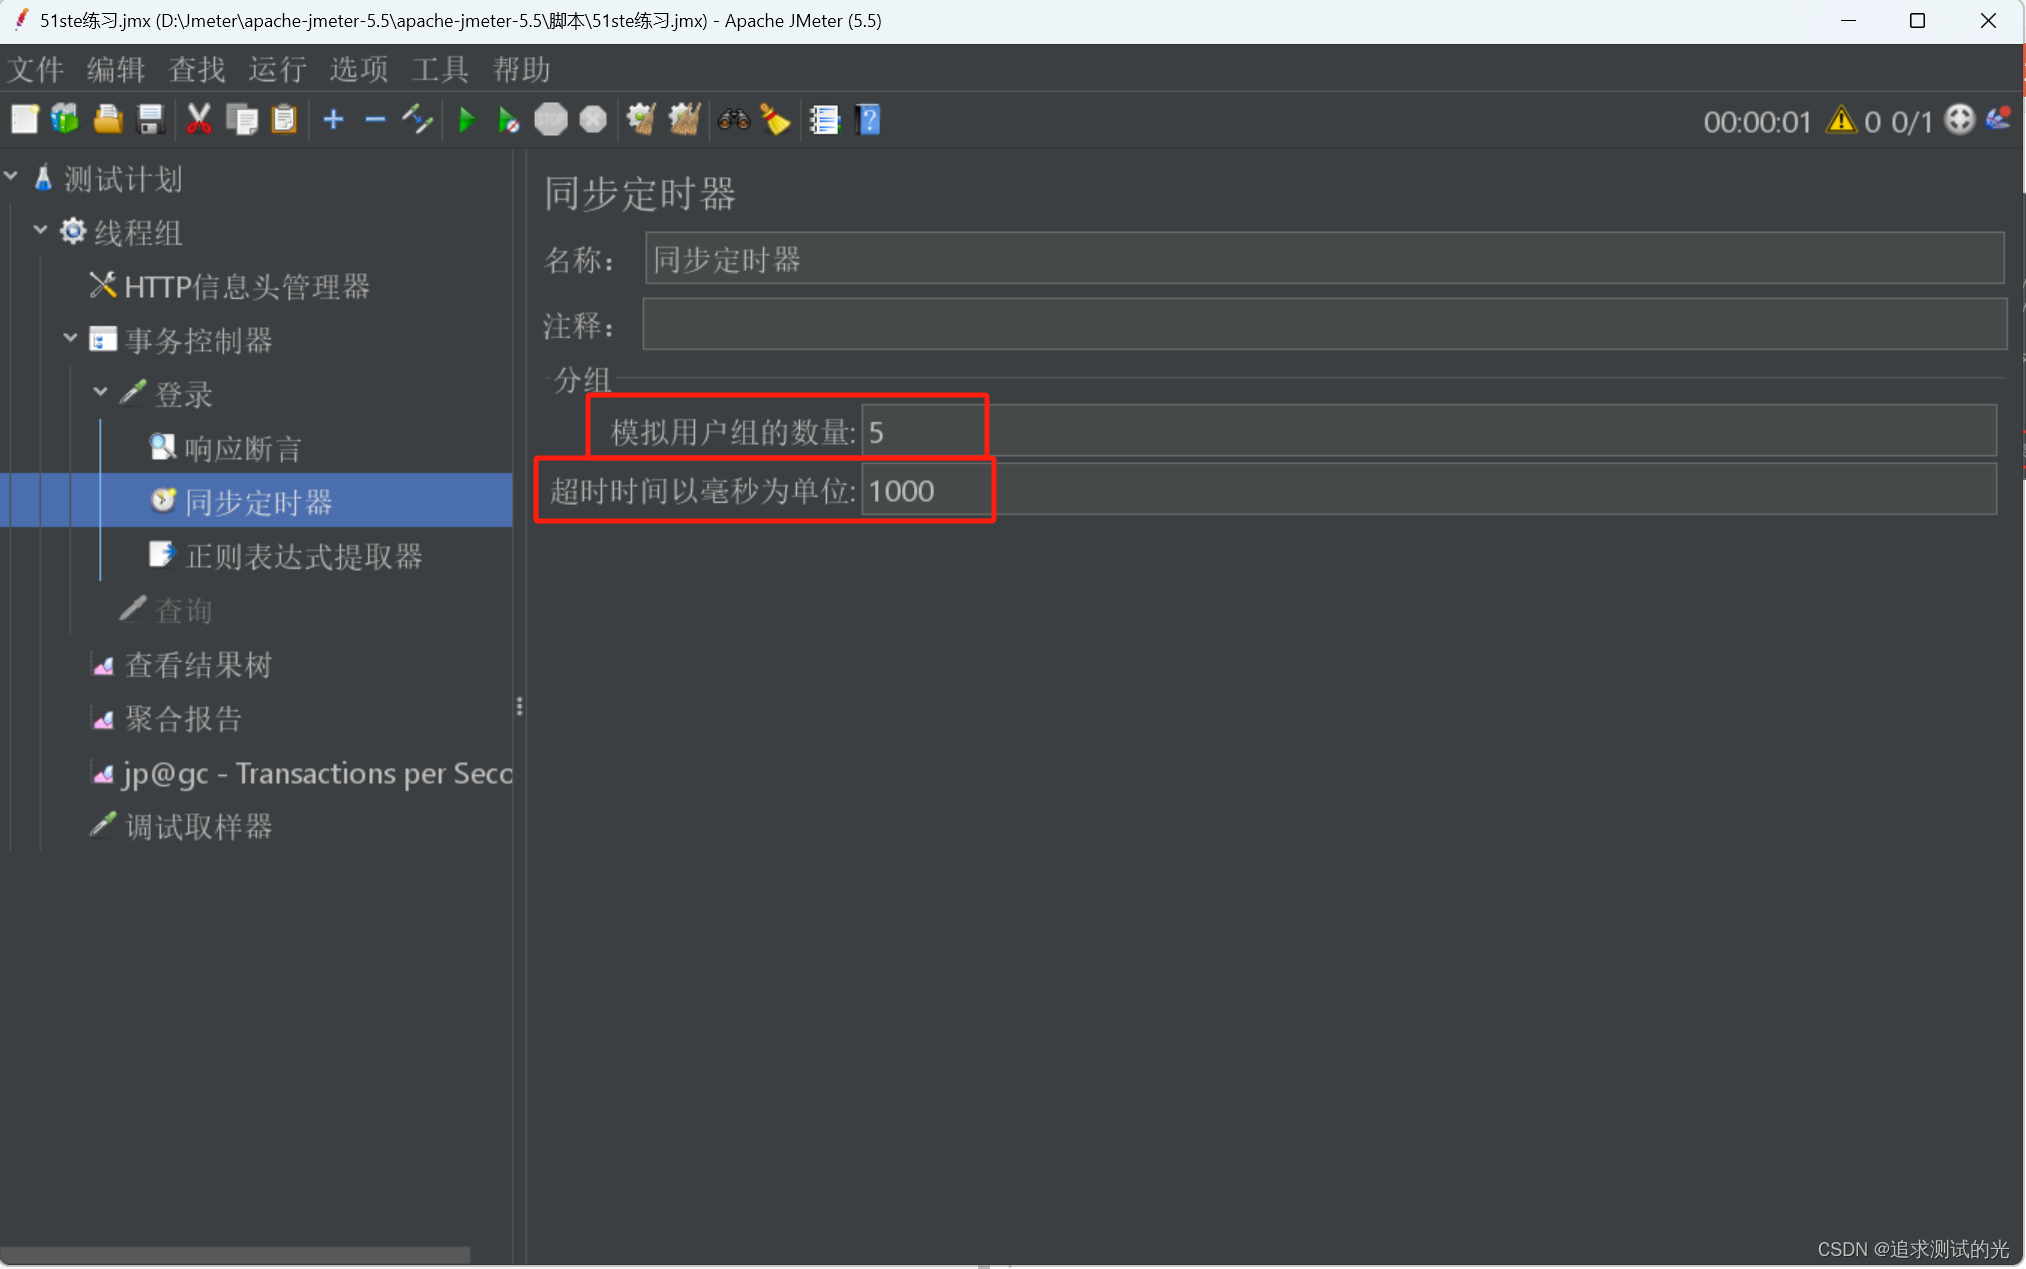The height and width of the screenshot is (1269, 2026).
Task: Click the Clear results broom icon
Action: click(x=641, y=120)
